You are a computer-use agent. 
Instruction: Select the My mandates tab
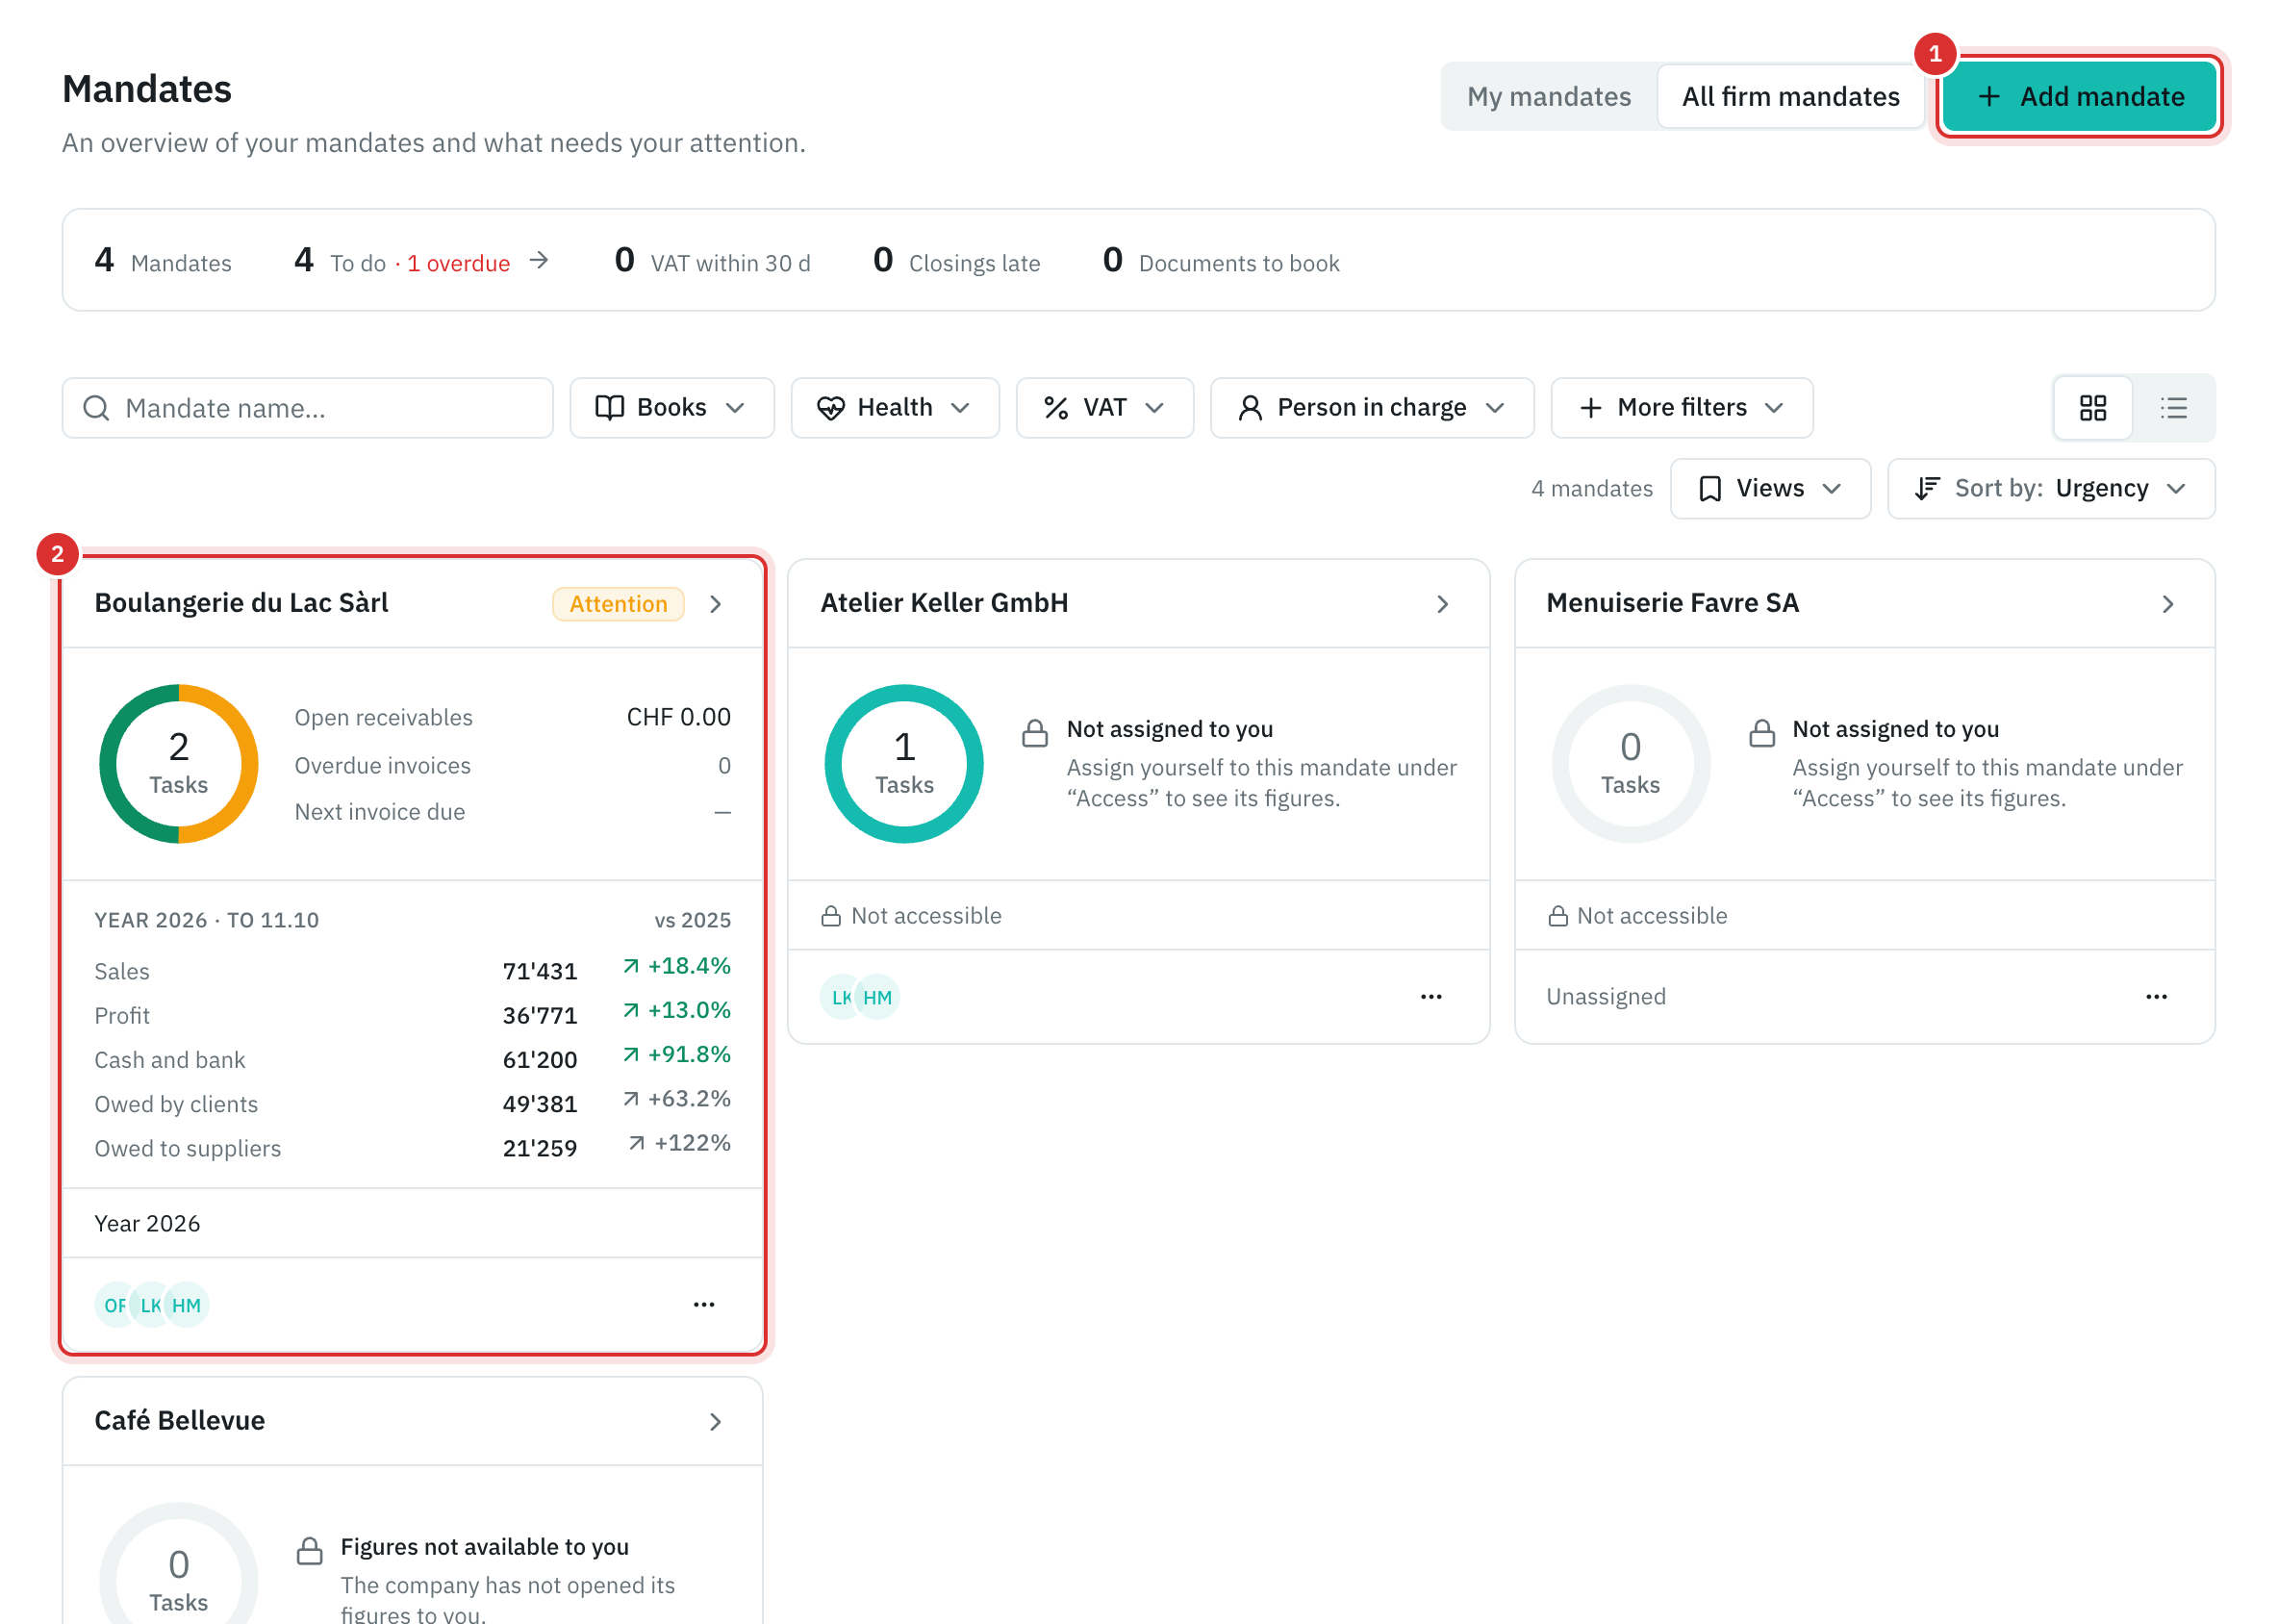click(1548, 97)
